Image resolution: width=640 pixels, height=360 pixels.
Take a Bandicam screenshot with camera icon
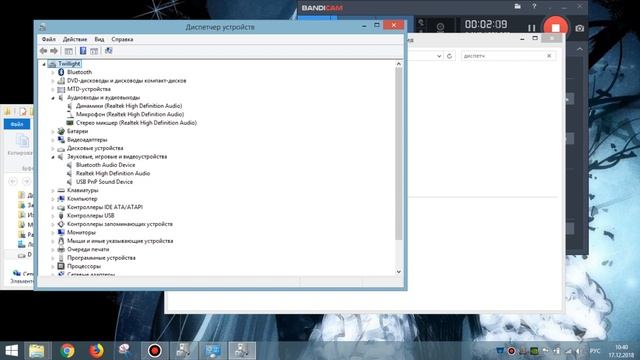pos(580,28)
